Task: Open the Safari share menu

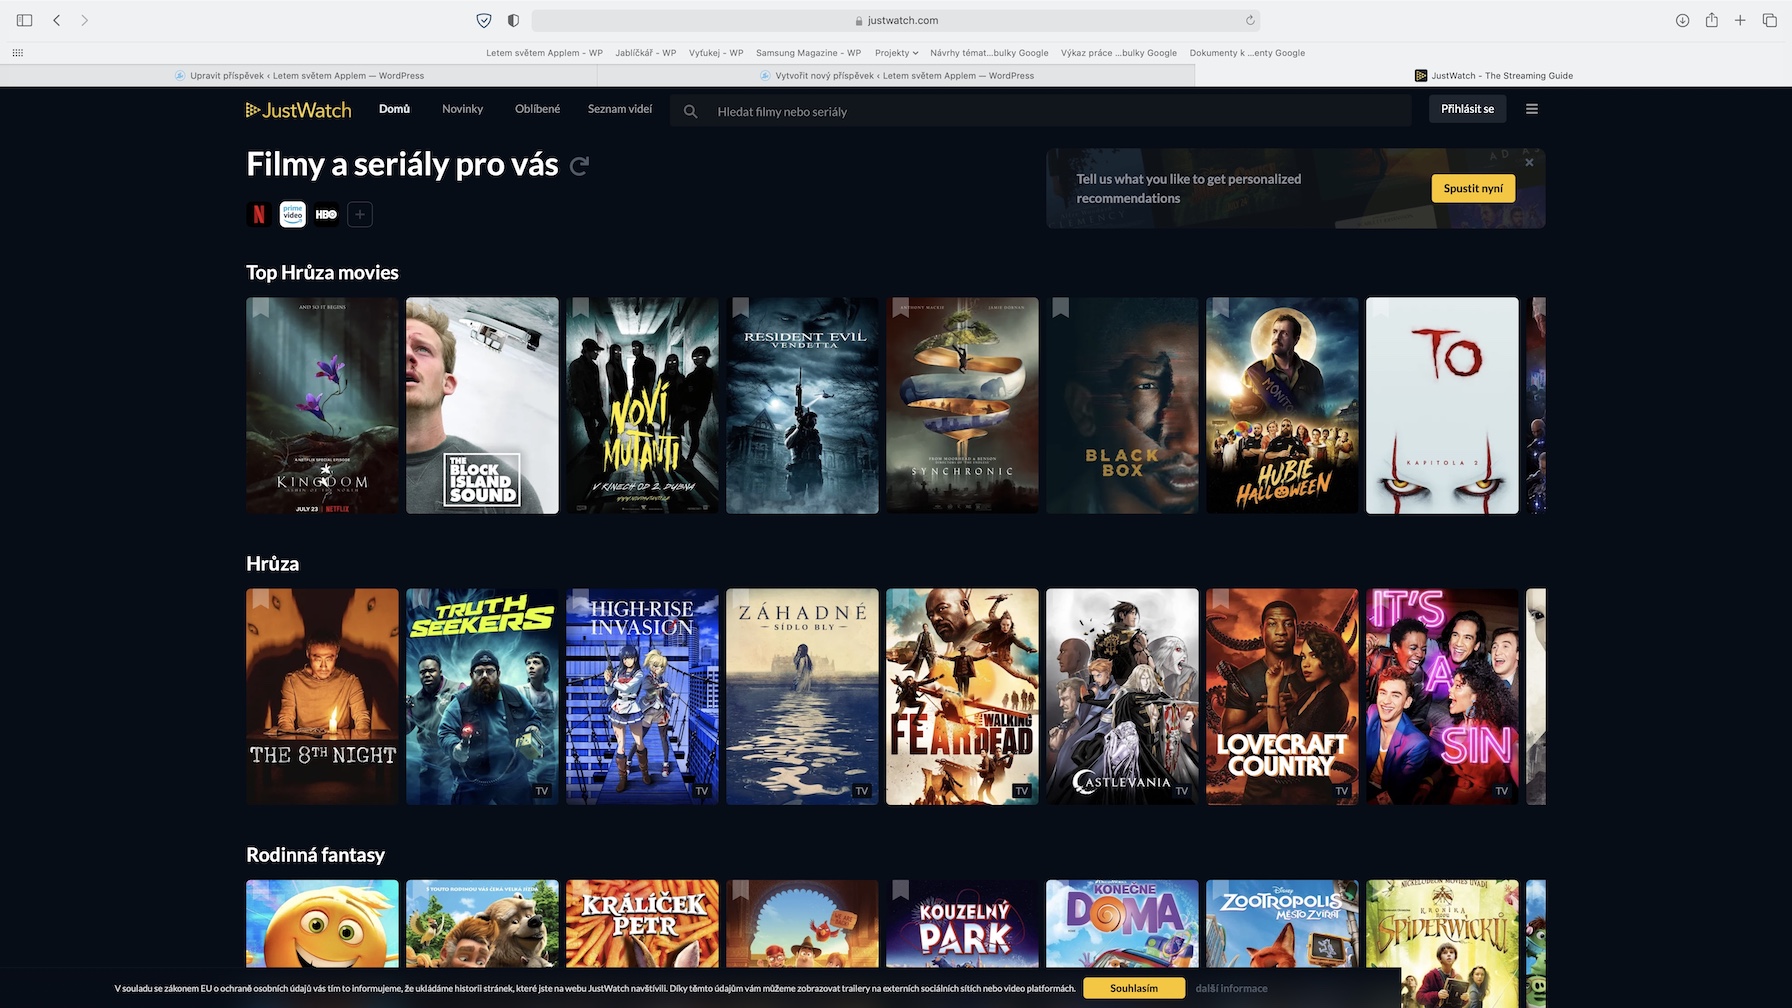Action: 1712,20
